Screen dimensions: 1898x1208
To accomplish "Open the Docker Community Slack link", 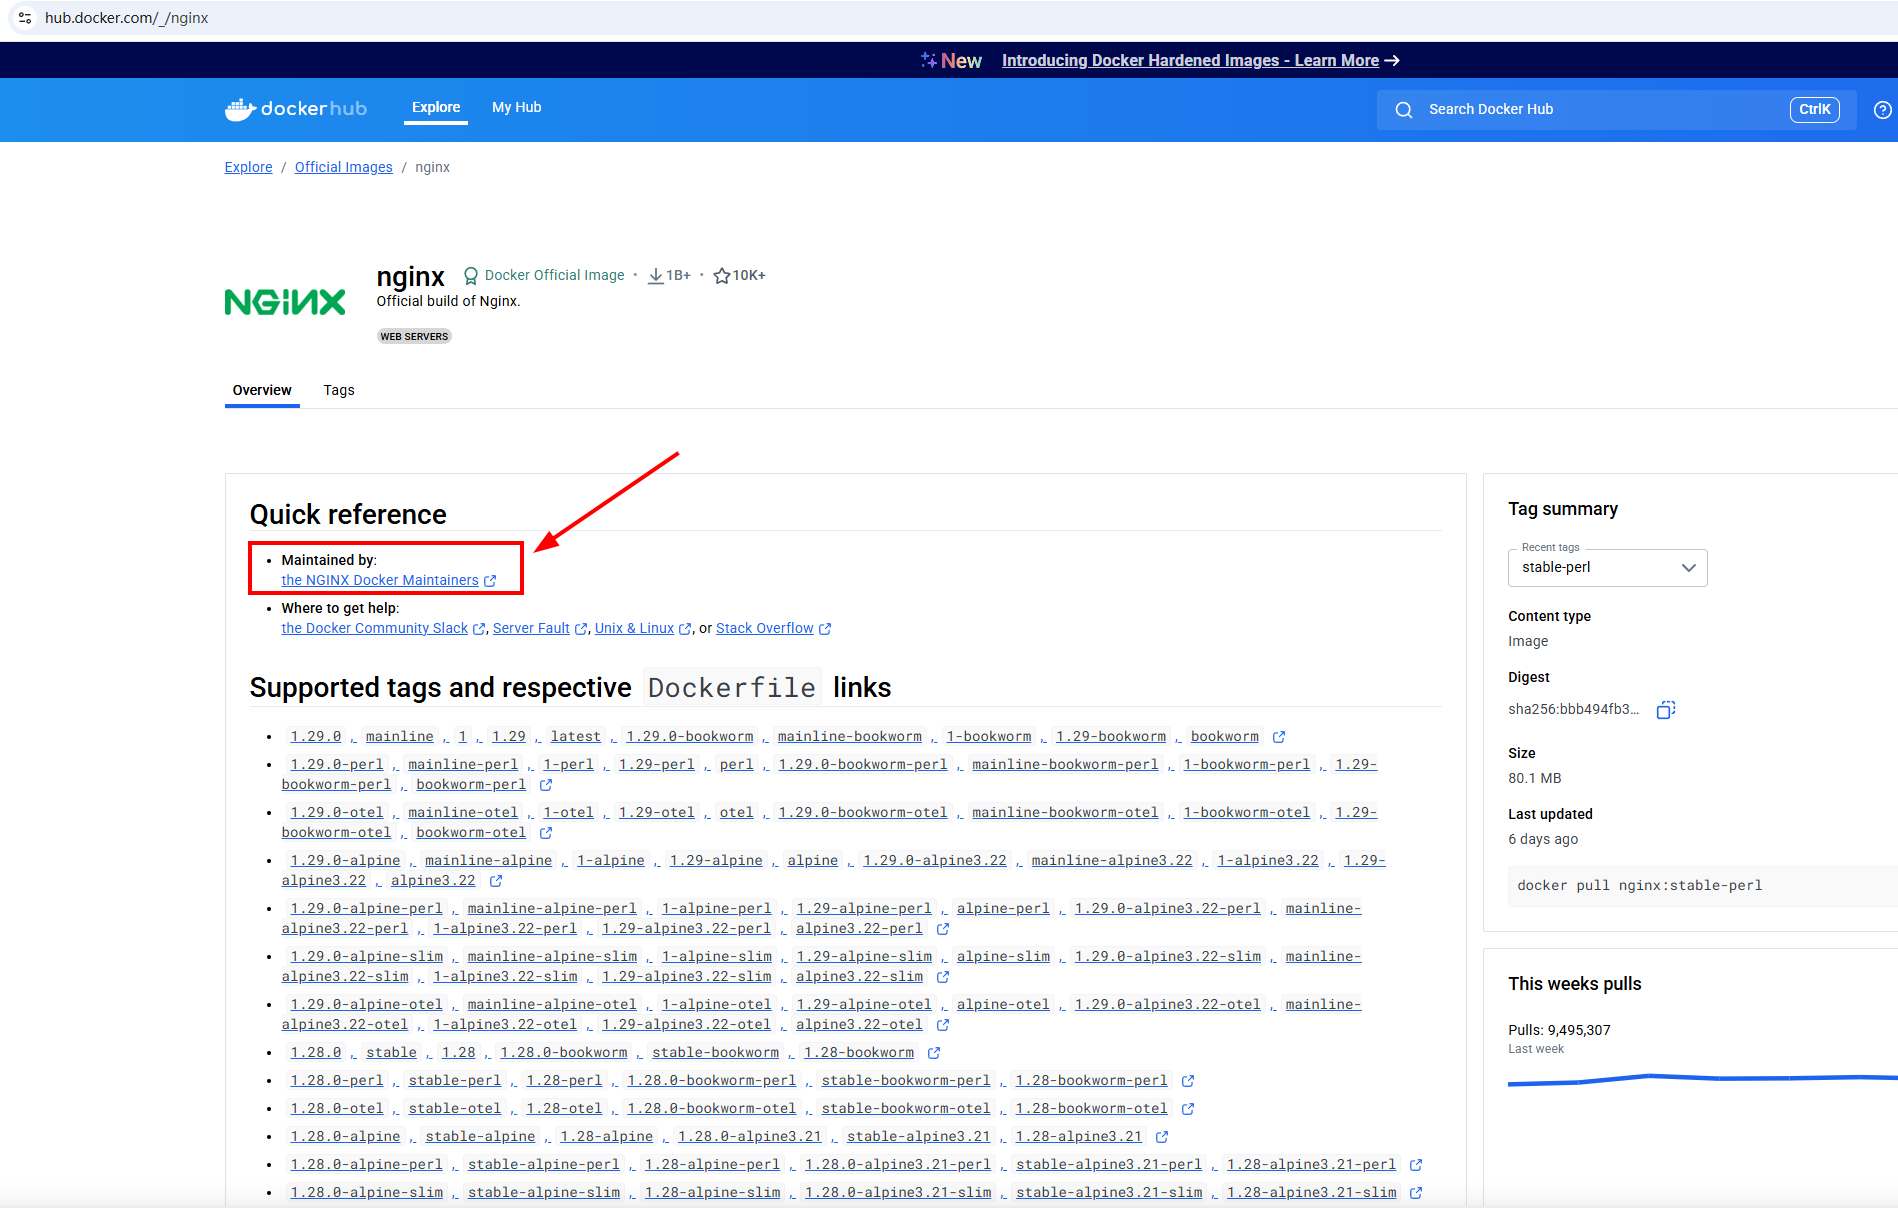I will click(375, 628).
